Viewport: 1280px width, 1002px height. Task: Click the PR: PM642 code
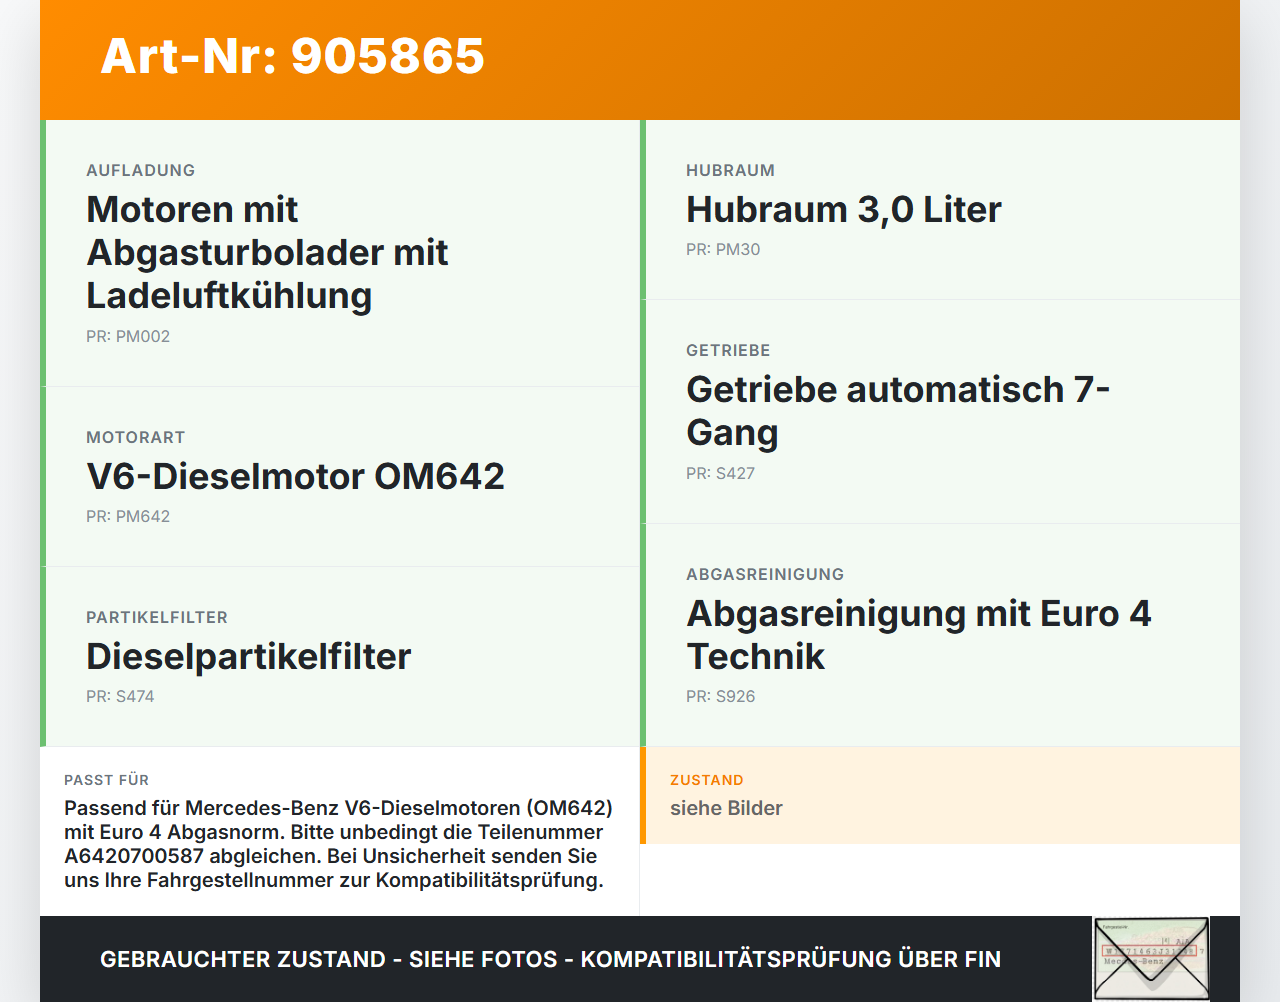pyautogui.click(x=128, y=516)
